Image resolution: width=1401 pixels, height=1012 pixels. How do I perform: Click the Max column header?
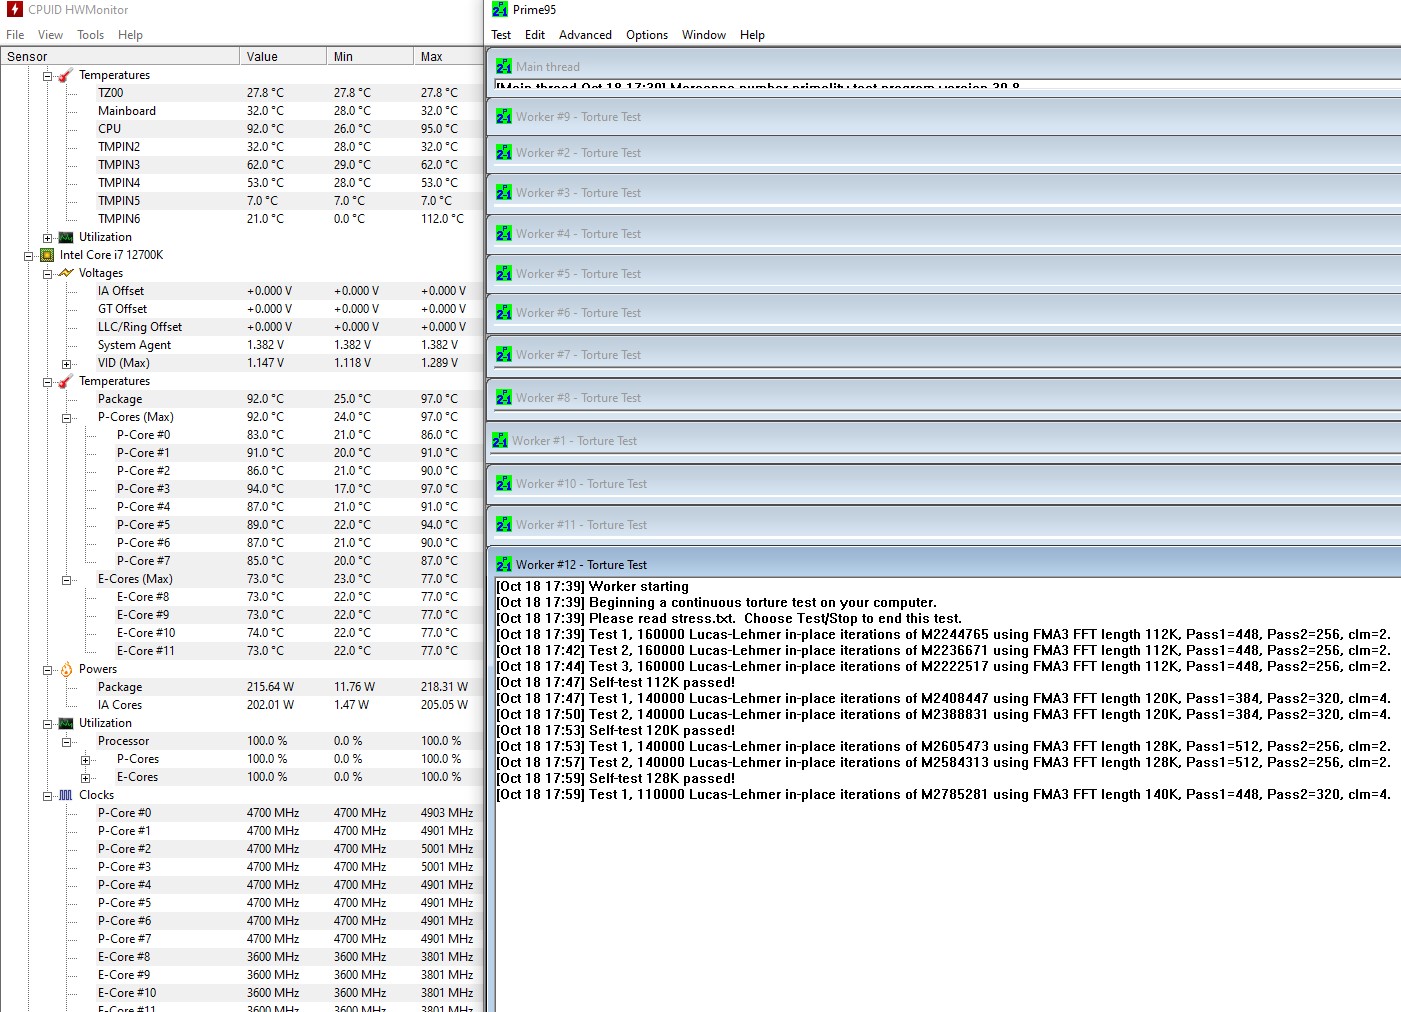(x=448, y=57)
